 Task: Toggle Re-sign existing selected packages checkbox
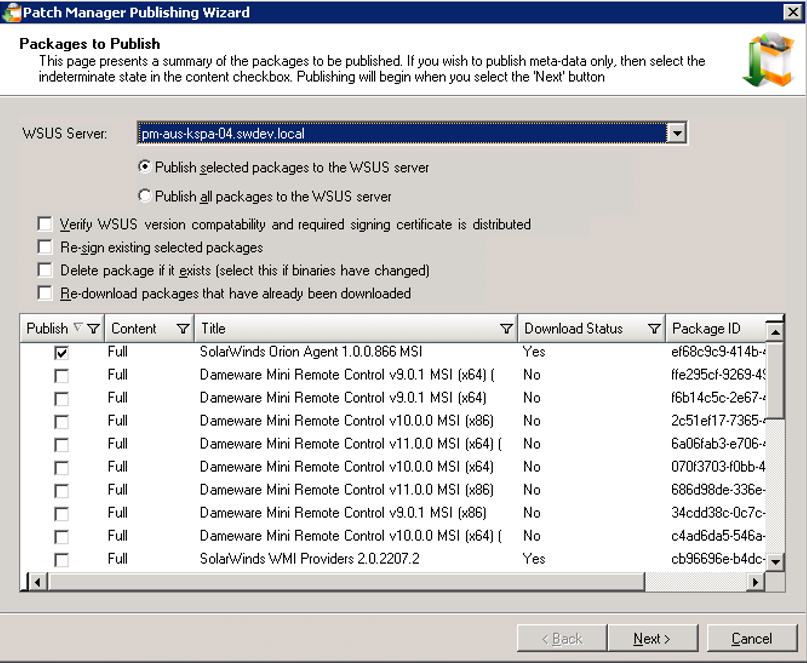(44, 247)
